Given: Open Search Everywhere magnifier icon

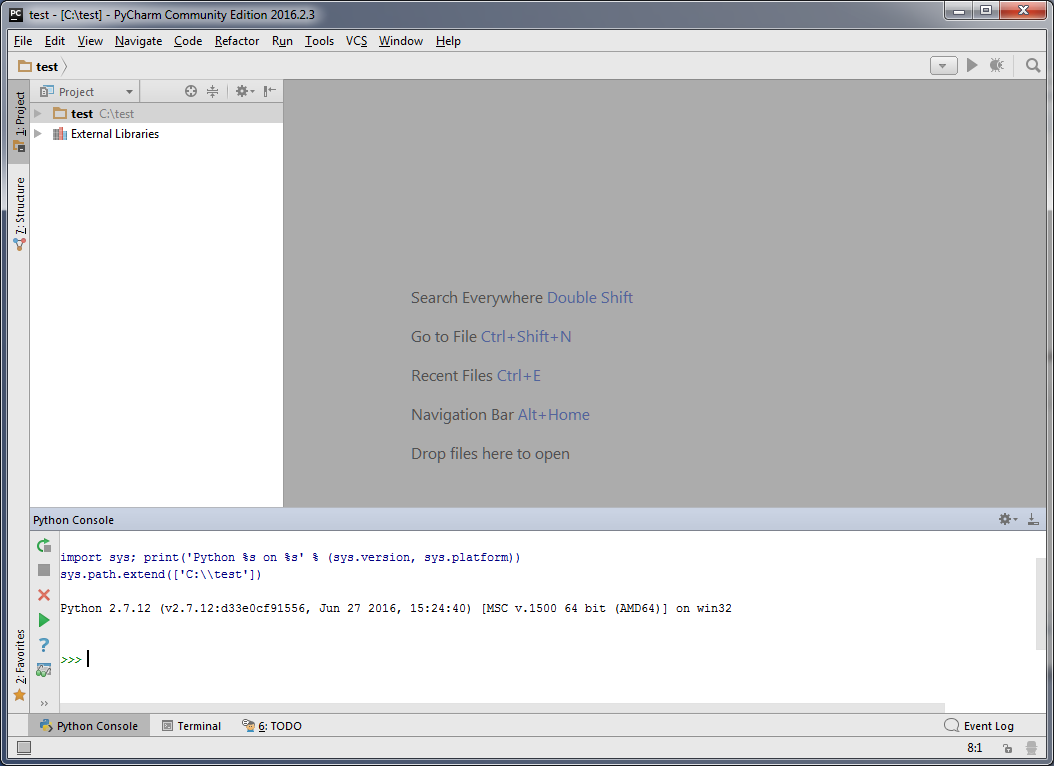Looking at the screenshot, I should 1033,66.
